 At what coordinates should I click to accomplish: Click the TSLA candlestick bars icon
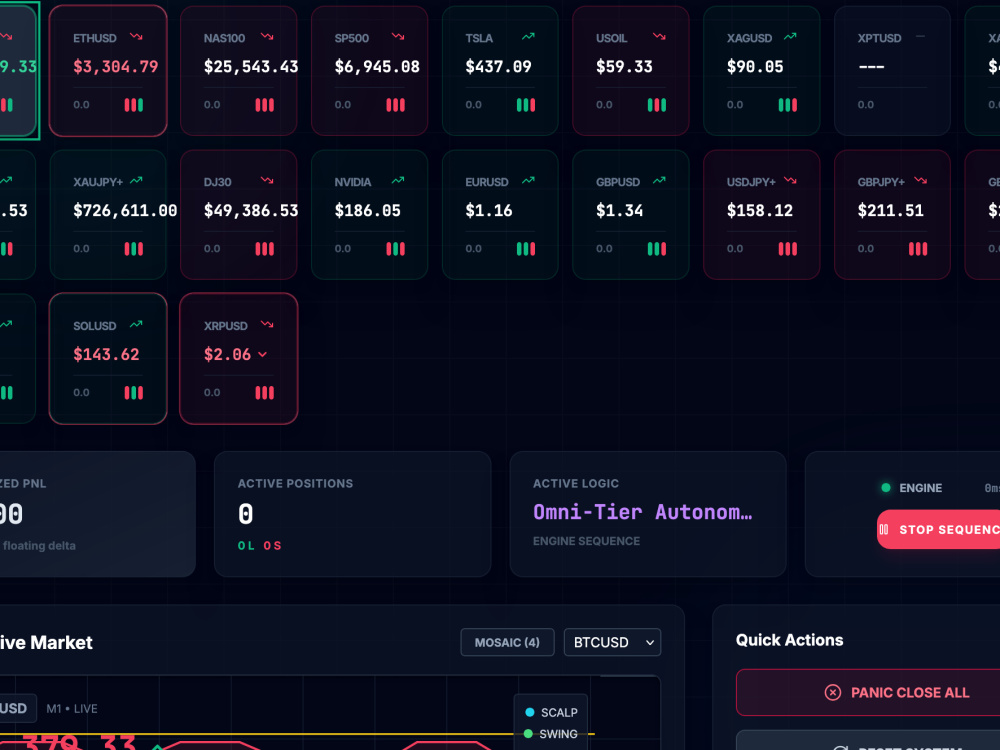pos(526,105)
